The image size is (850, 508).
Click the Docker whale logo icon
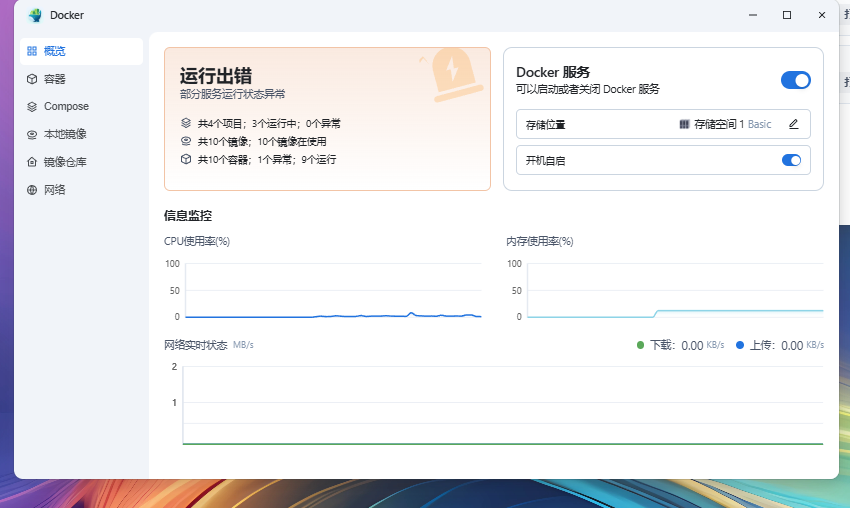click(35, 15)
